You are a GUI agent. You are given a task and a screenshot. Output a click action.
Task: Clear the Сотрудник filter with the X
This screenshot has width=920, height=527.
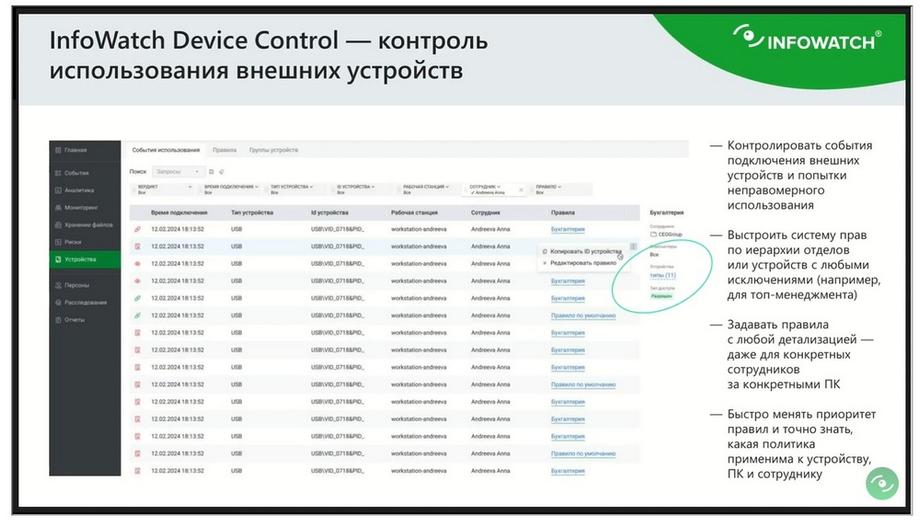(521, 190)
